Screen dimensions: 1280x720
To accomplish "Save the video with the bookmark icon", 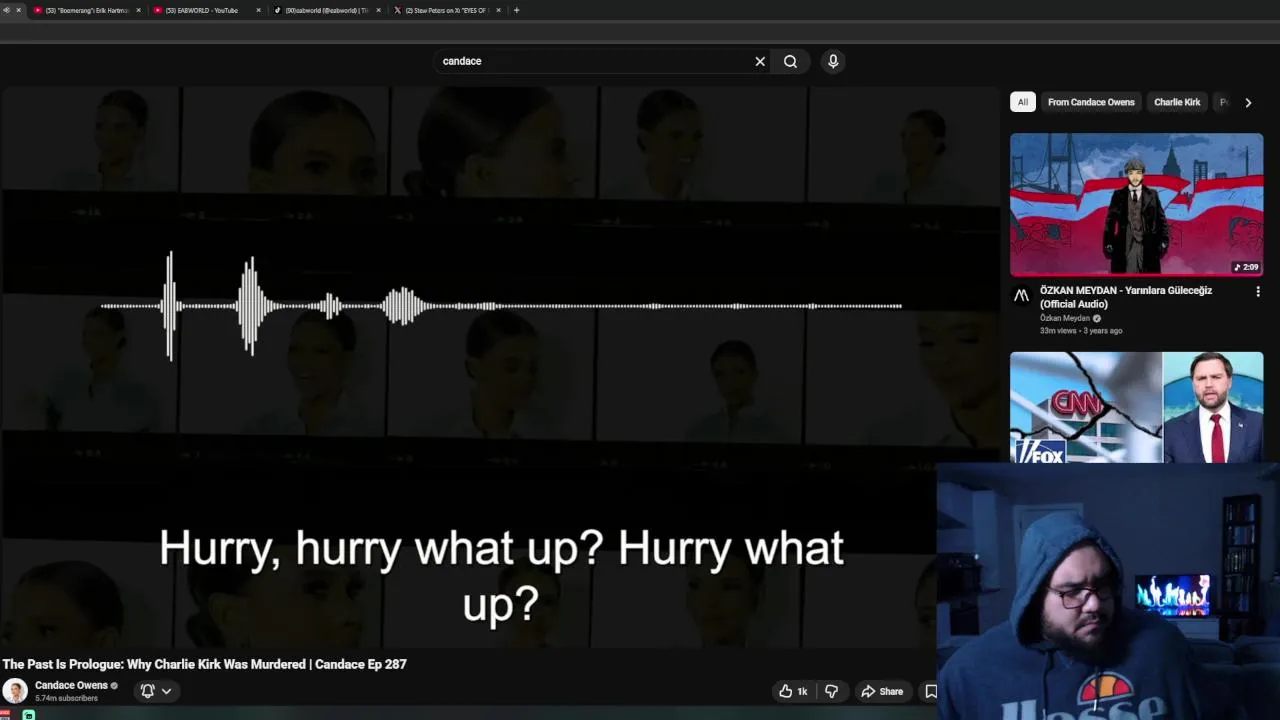I will click(931, 691).
